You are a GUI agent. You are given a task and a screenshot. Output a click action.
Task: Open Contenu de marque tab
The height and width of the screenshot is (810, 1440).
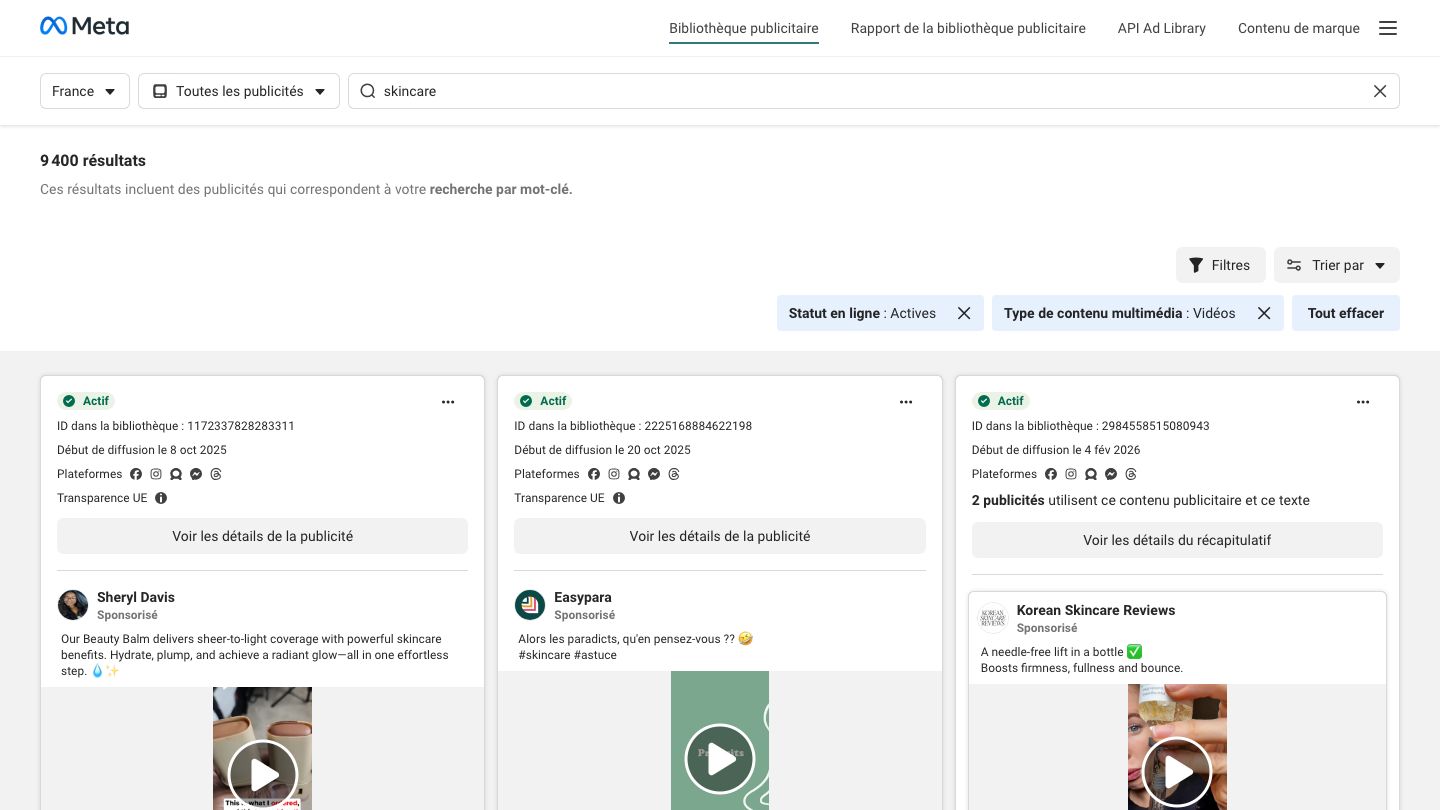coord(1299,28)
